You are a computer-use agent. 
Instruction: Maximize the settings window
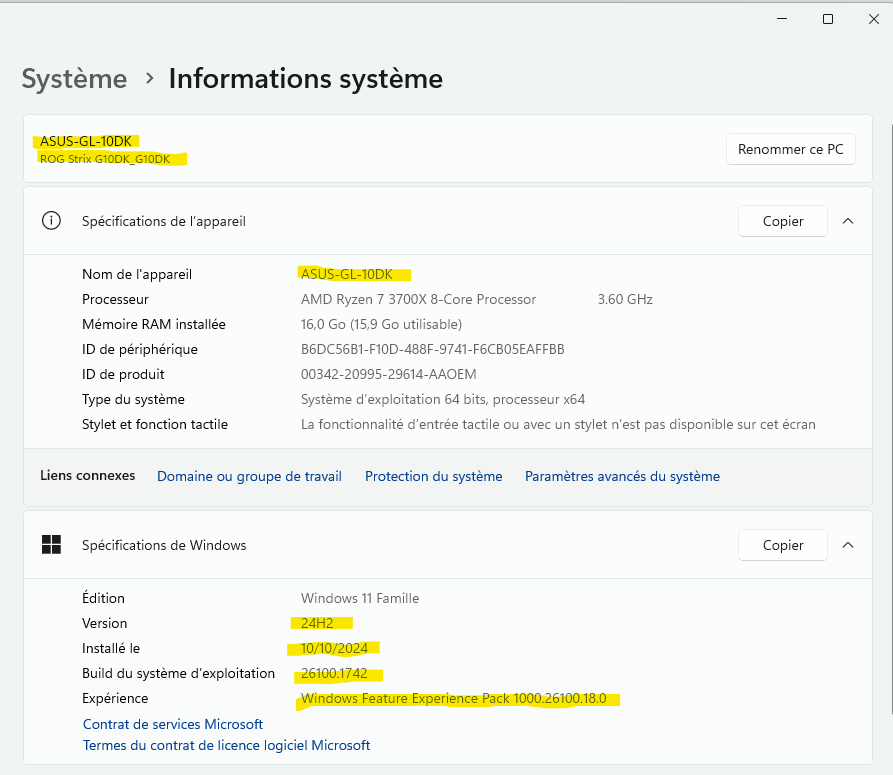point(828,19)
